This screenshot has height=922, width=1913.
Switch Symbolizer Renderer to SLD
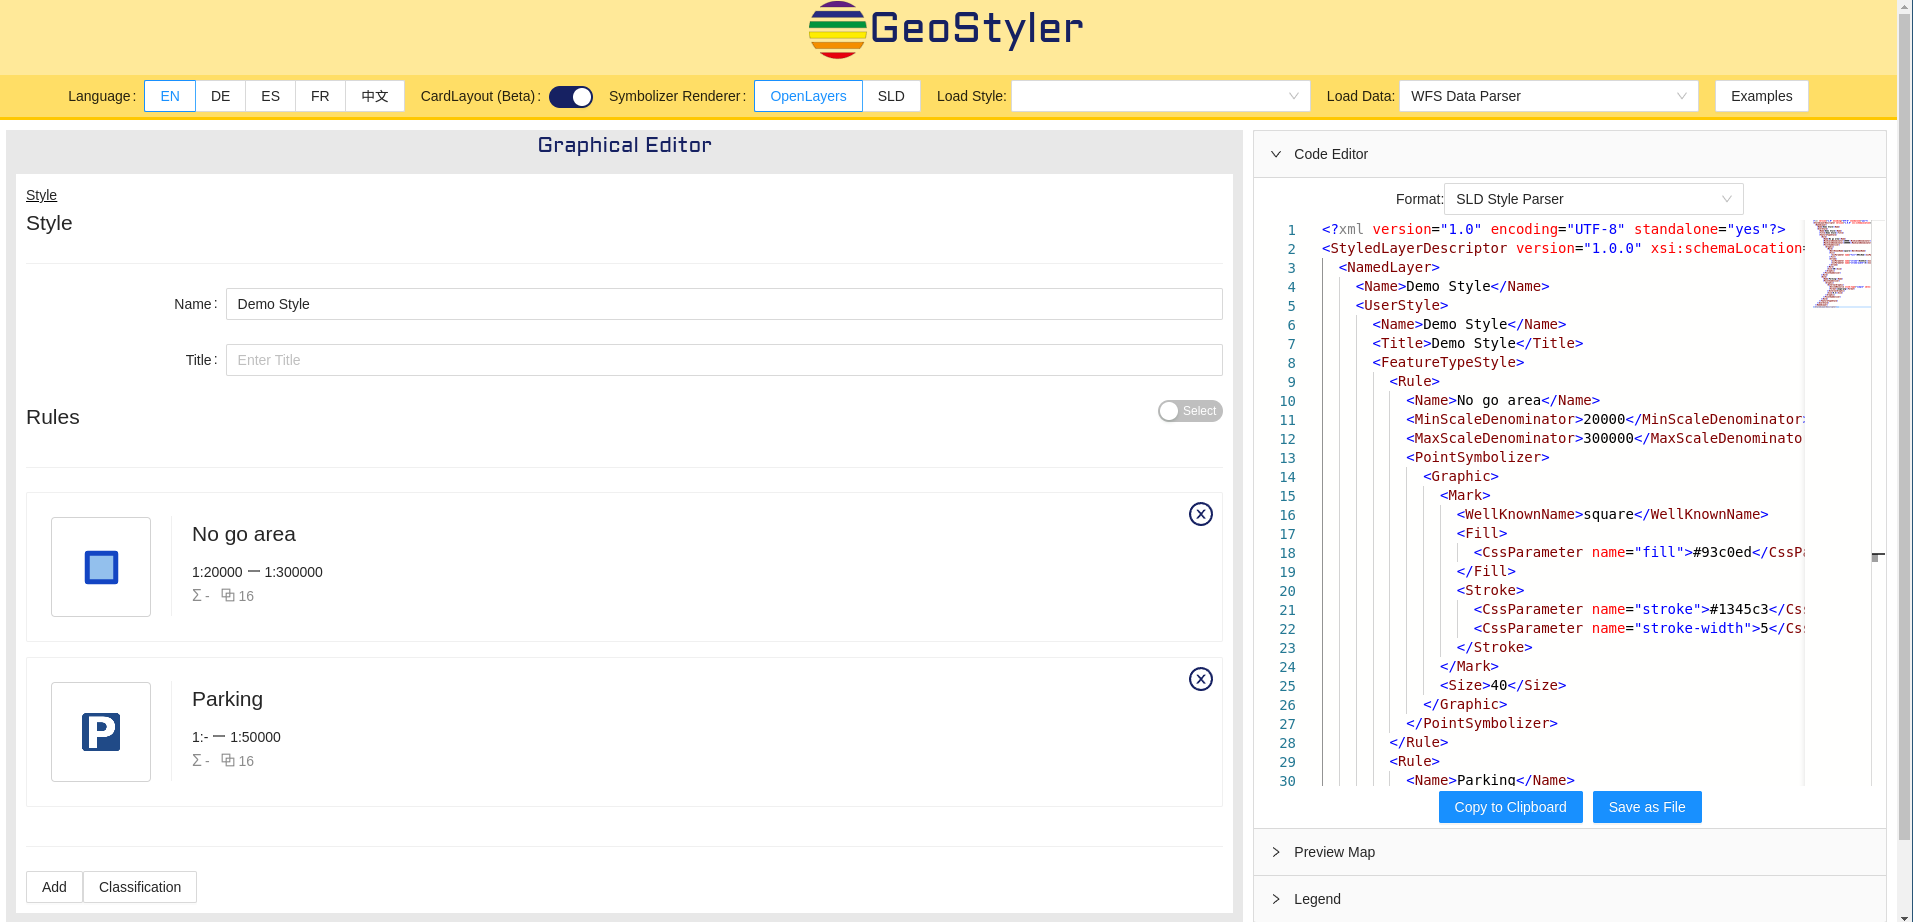[x=890, y=96]
